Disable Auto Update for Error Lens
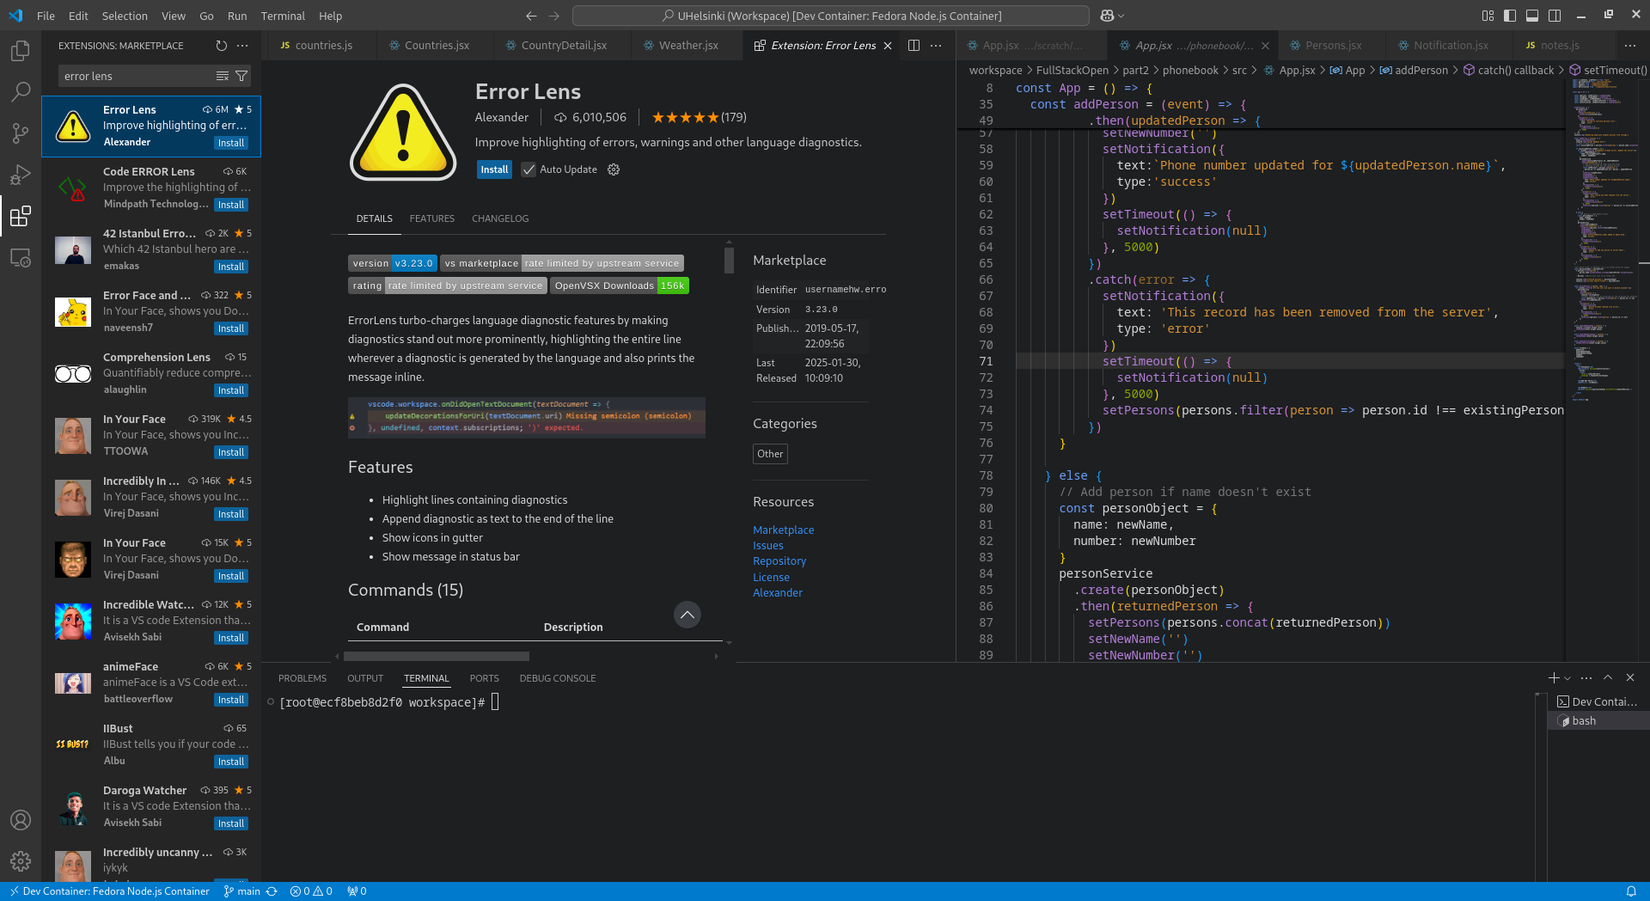This screenshot has width=1650, height=901. click(x=528, y=169)
